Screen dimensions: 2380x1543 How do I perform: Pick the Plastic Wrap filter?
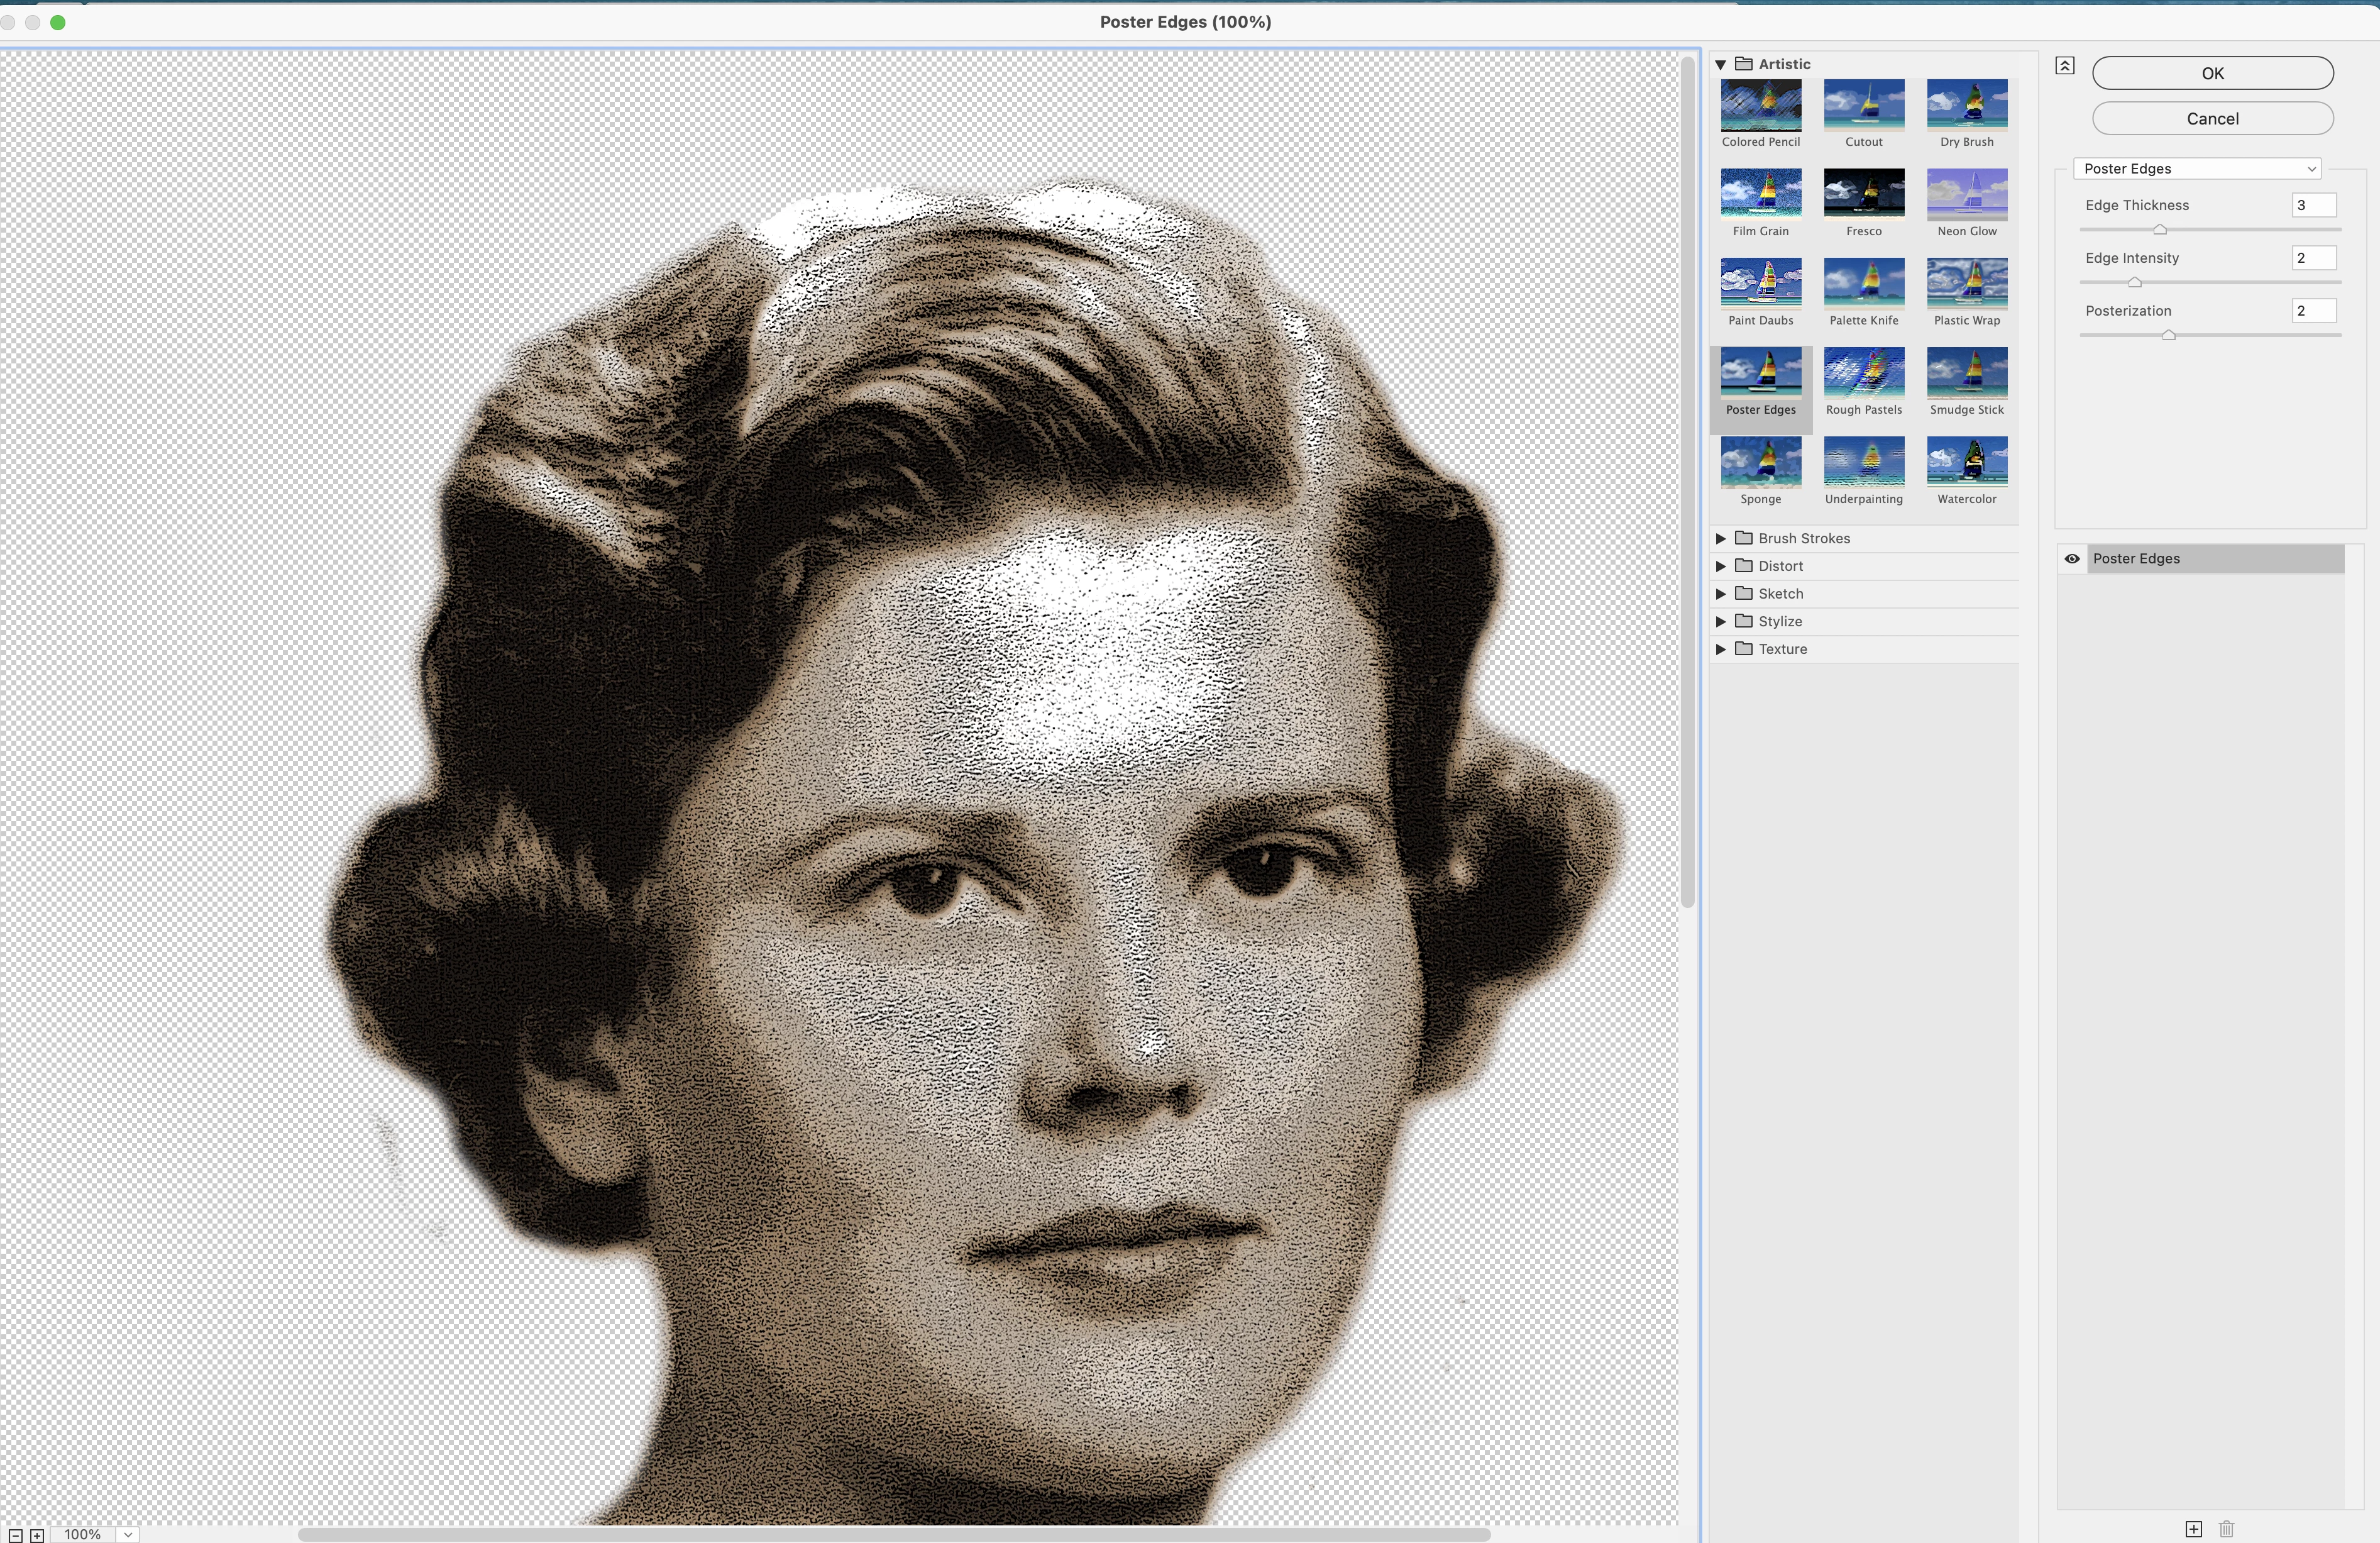click(x=1966, y=283)
